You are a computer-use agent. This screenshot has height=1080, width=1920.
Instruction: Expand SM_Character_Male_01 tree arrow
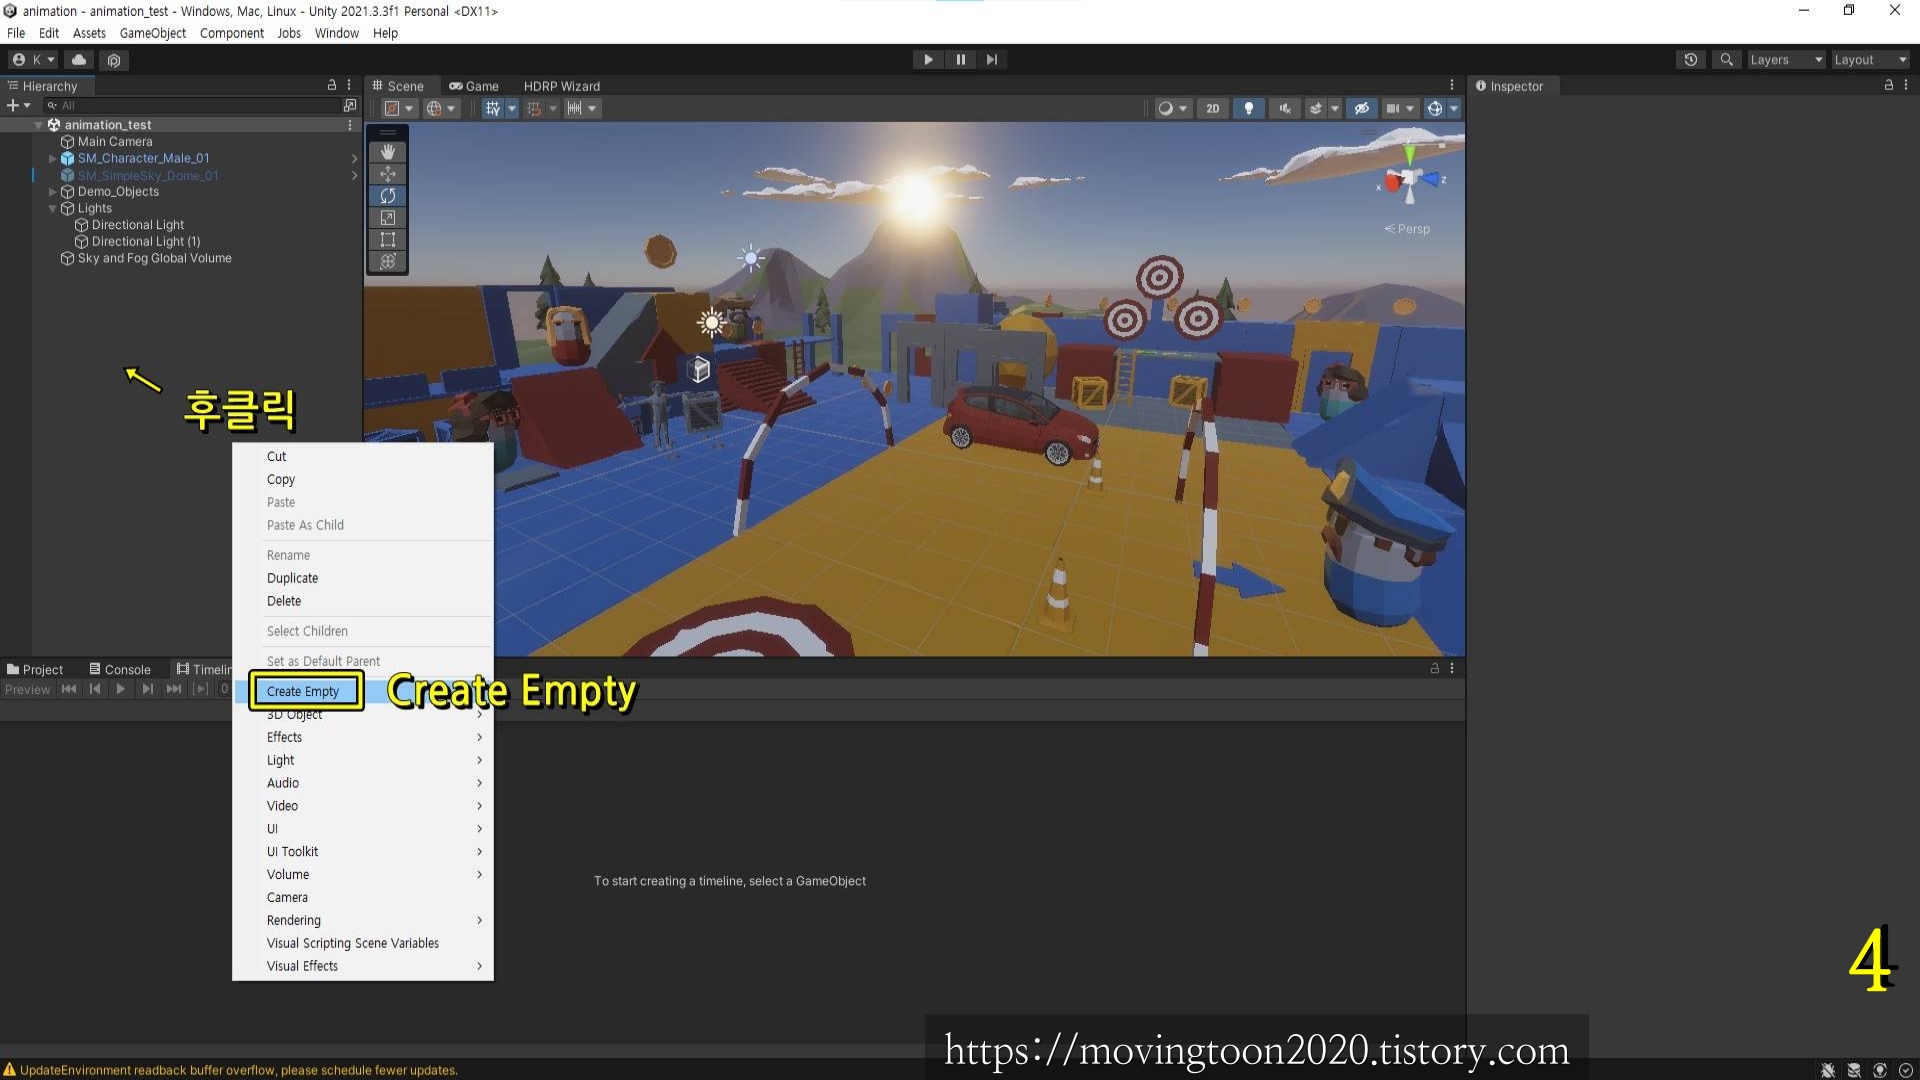[x=53, y=158]
